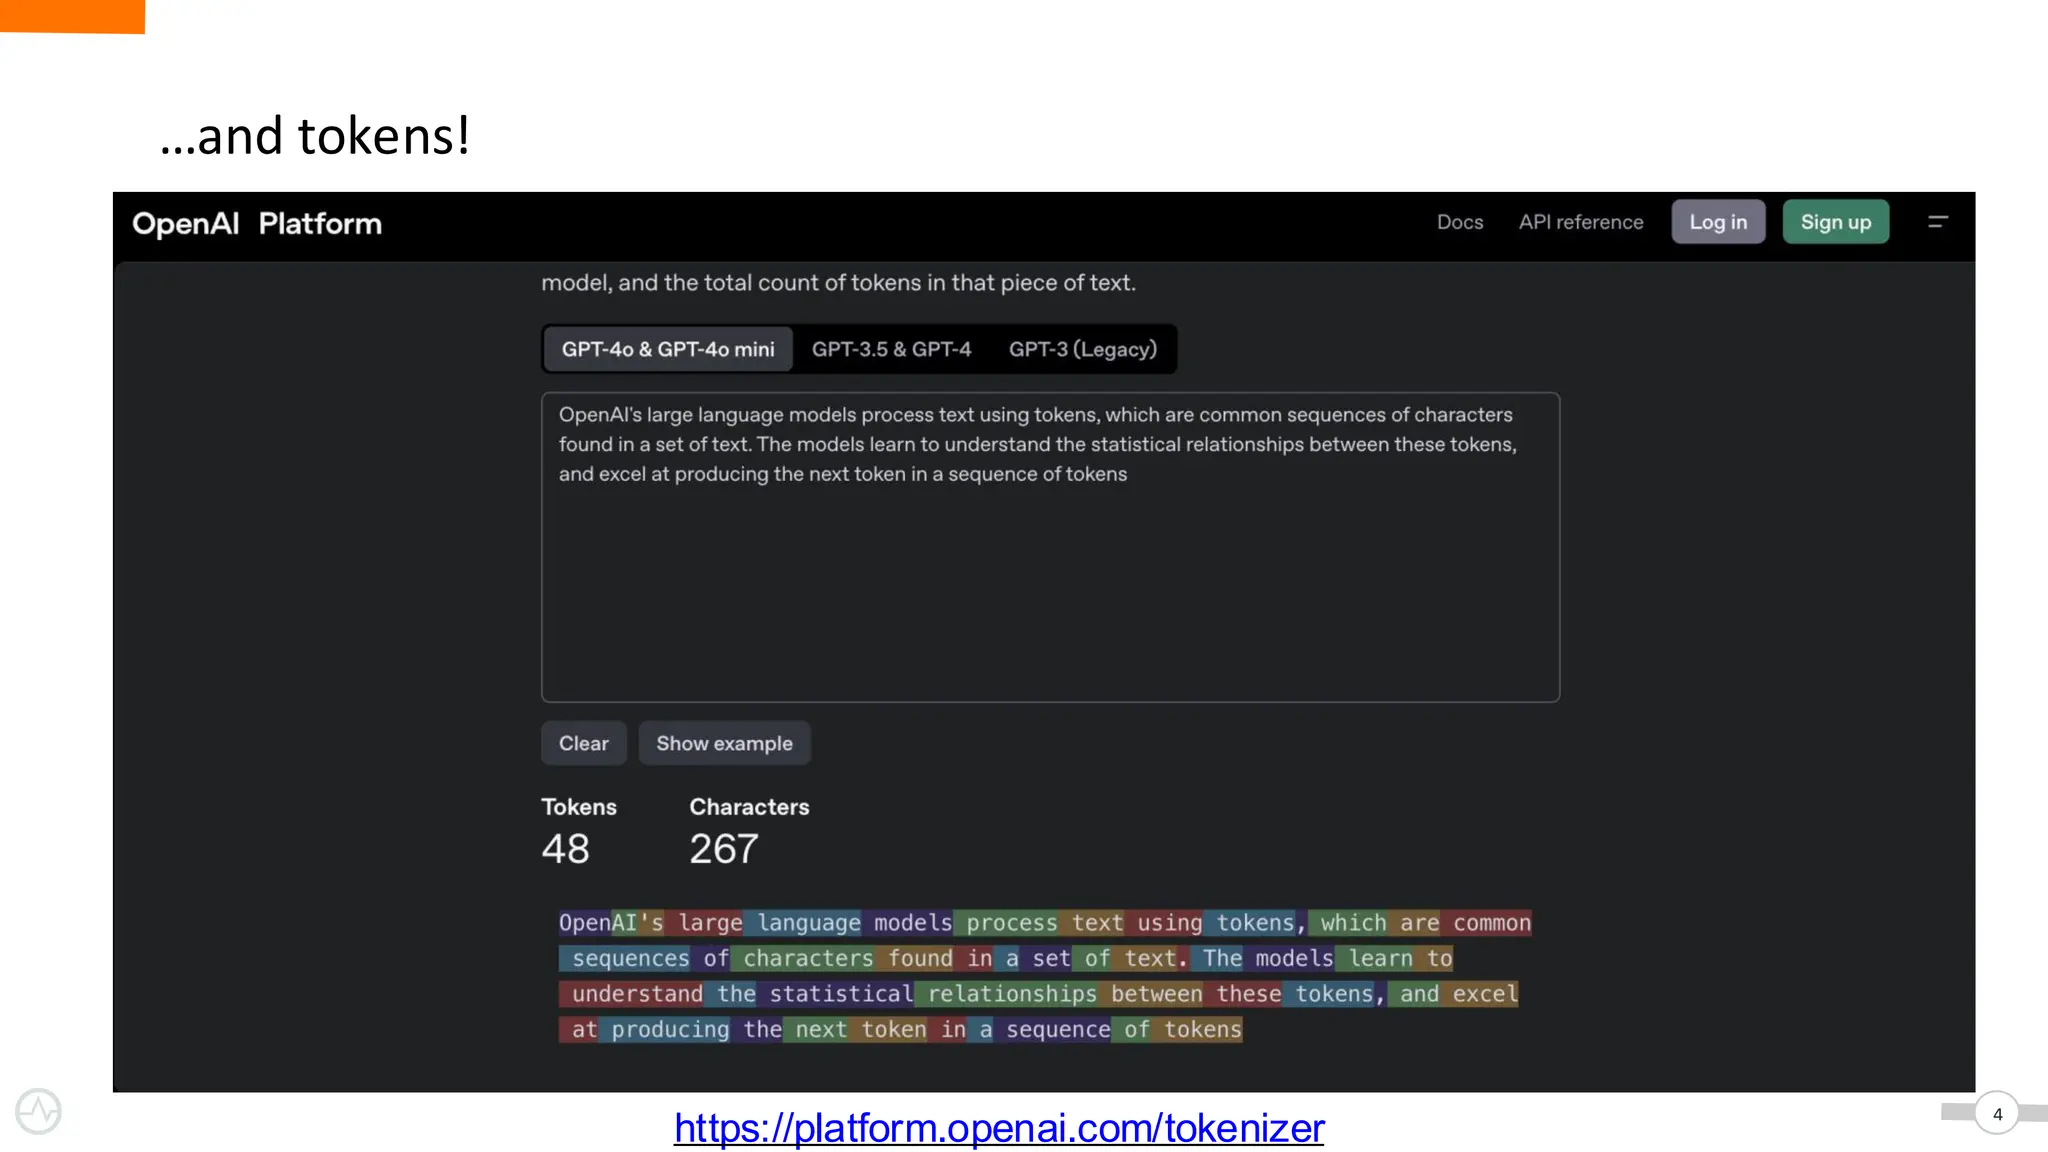Viewport: 2048px width, 1152px height.
Task: Click the highlighted token "producing"
Action: [x=664, y=1029]
